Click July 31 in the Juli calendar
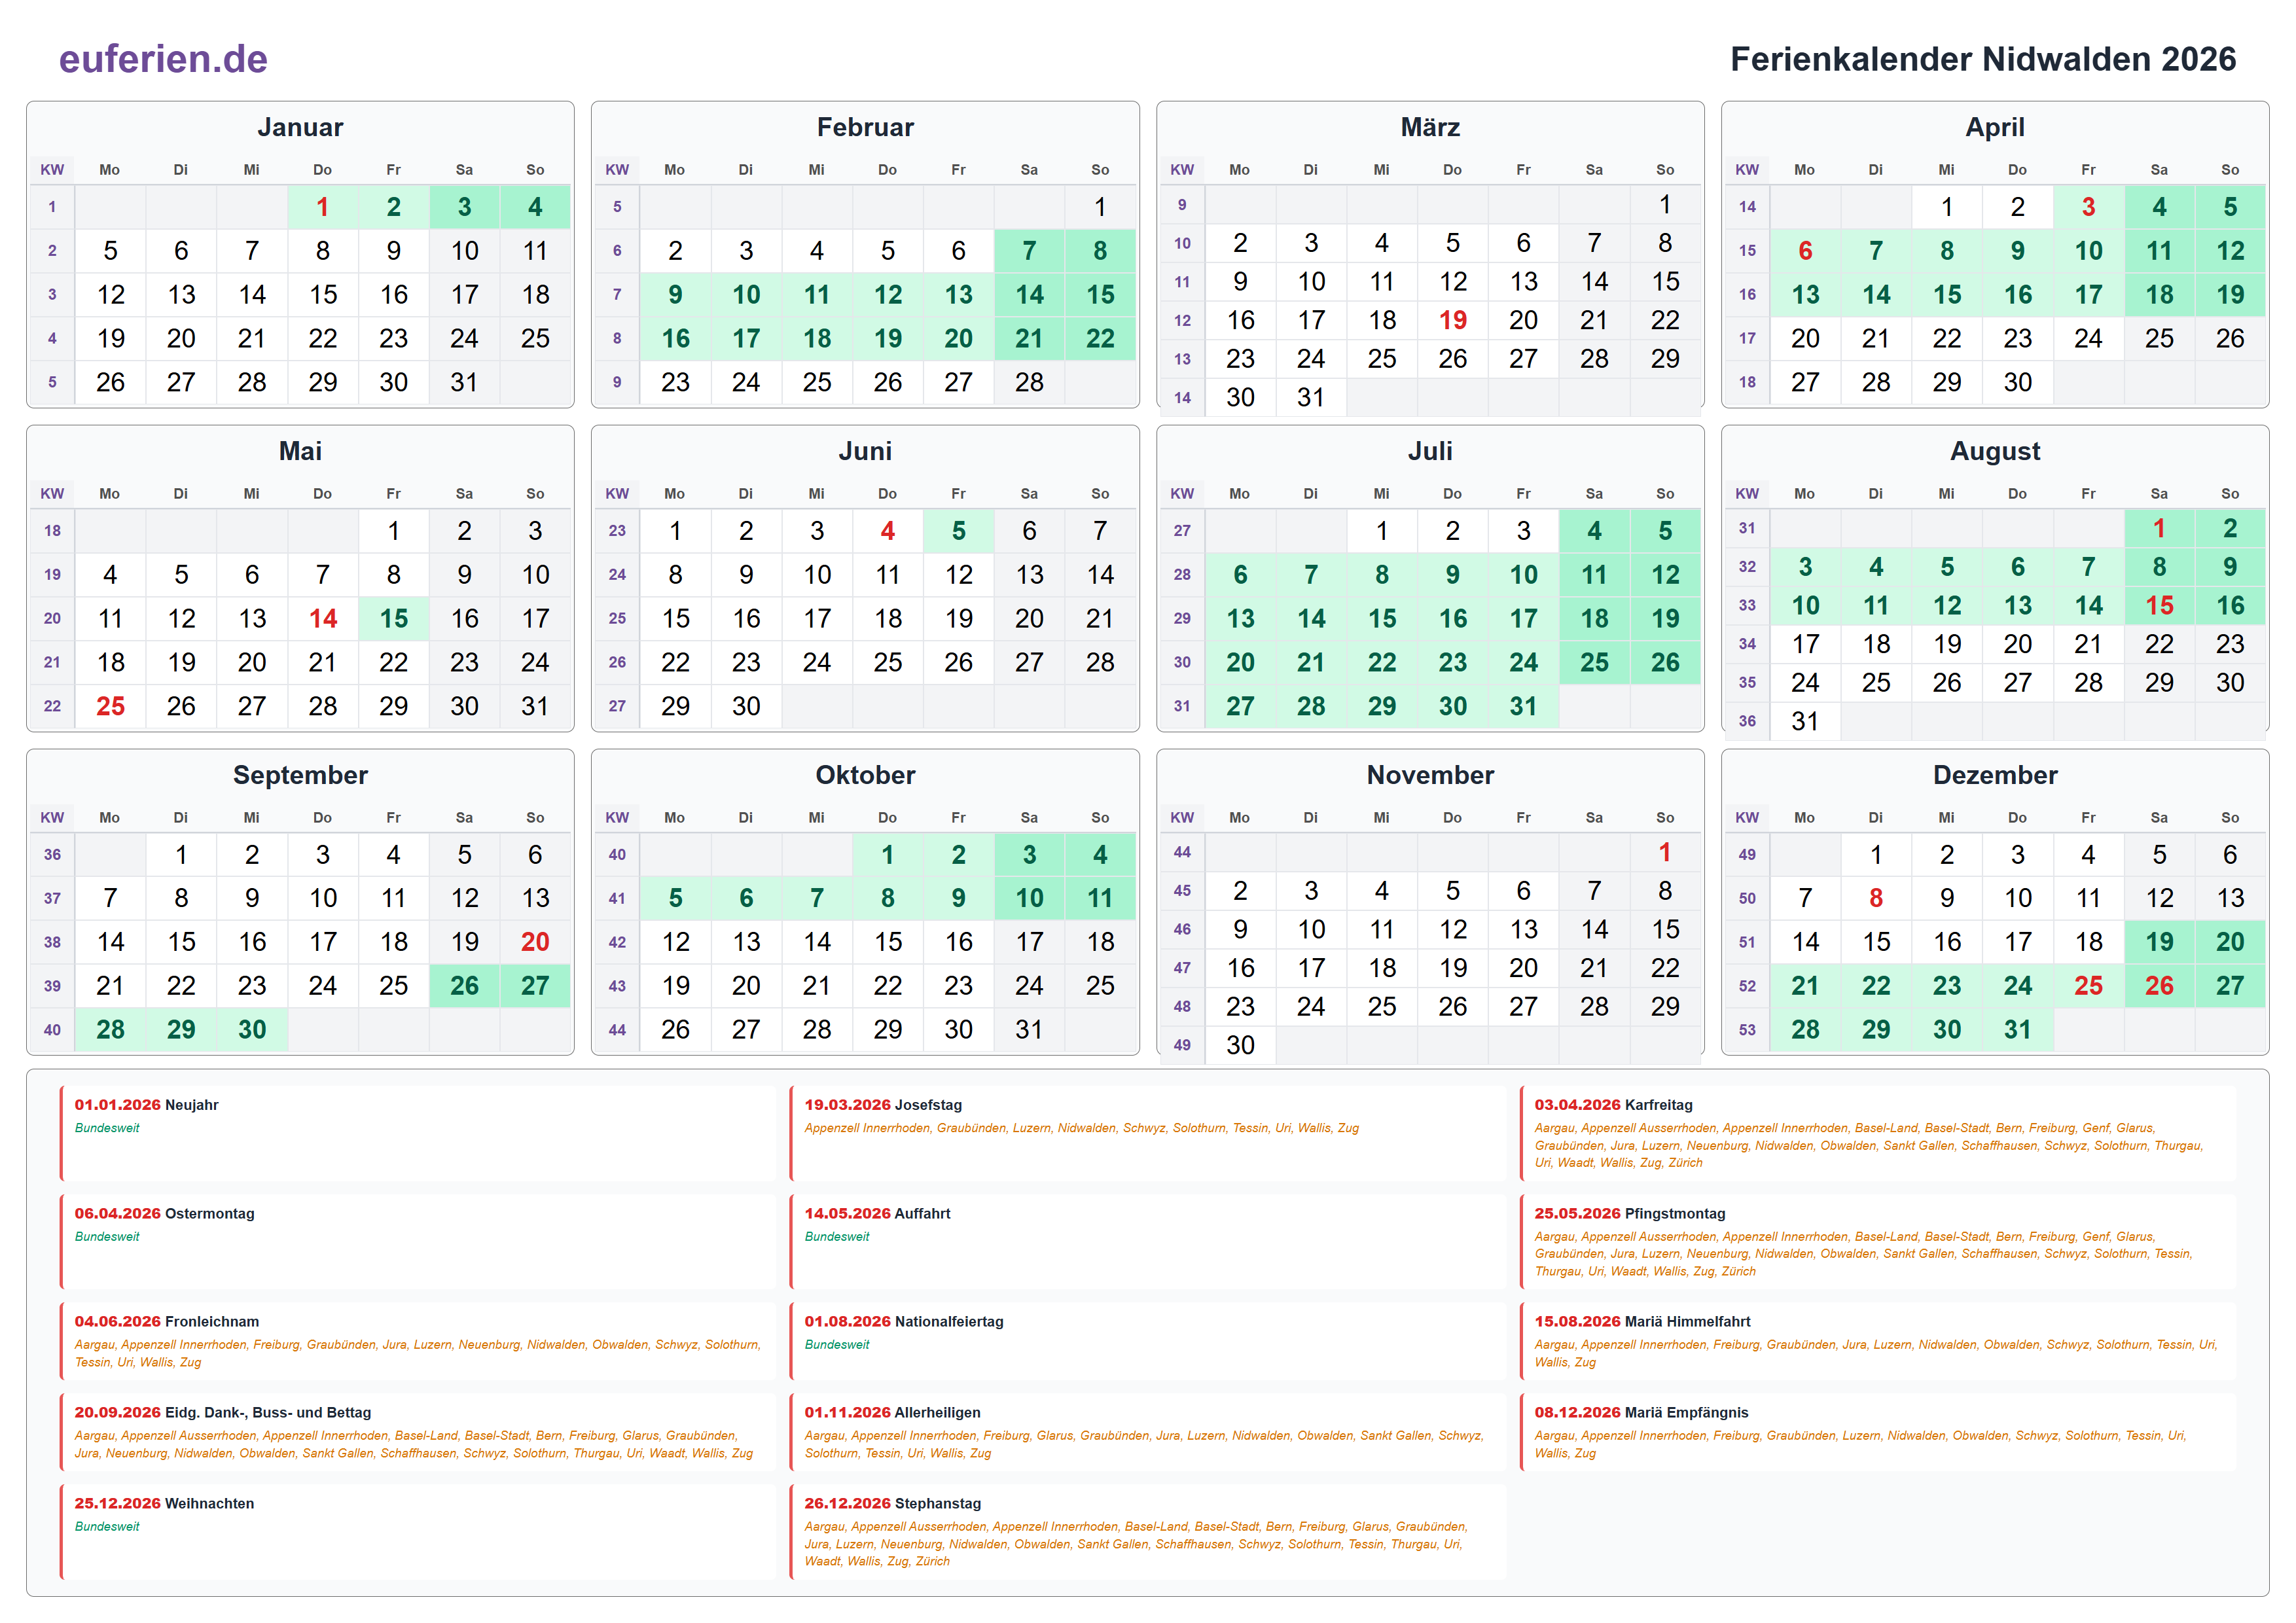The height and width of the screenshot is (1623, 2296). (1523, 707)
